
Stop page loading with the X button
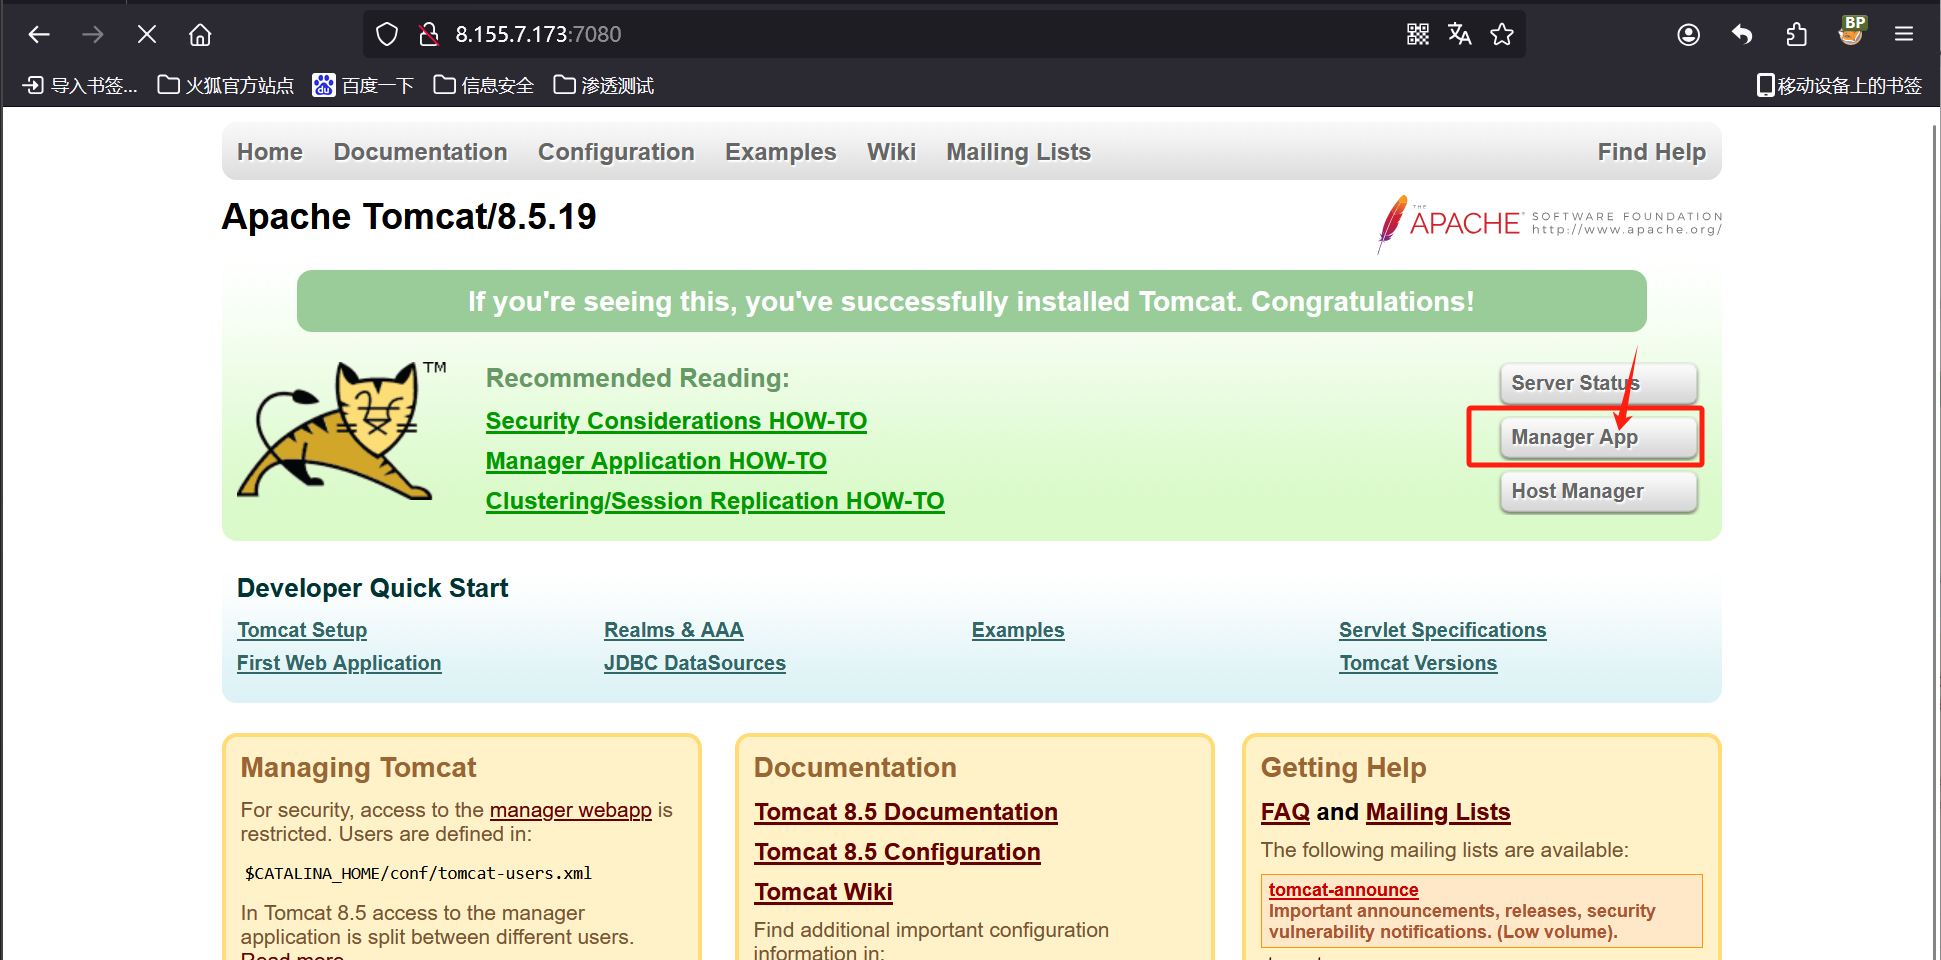pyautogui.click(x=147, y=35)
